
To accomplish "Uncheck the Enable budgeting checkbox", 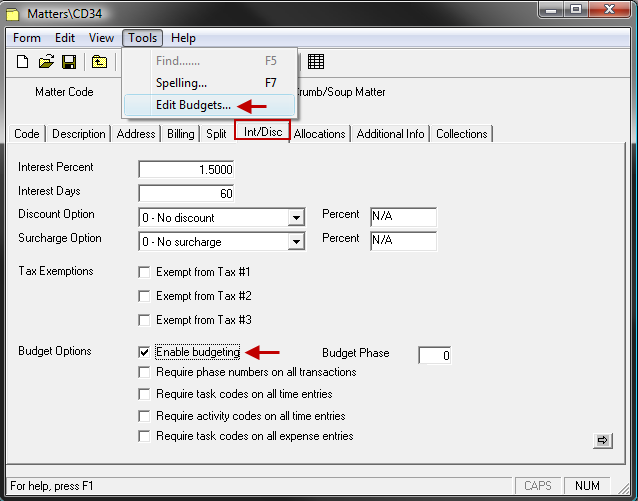I will coord(145,353).
